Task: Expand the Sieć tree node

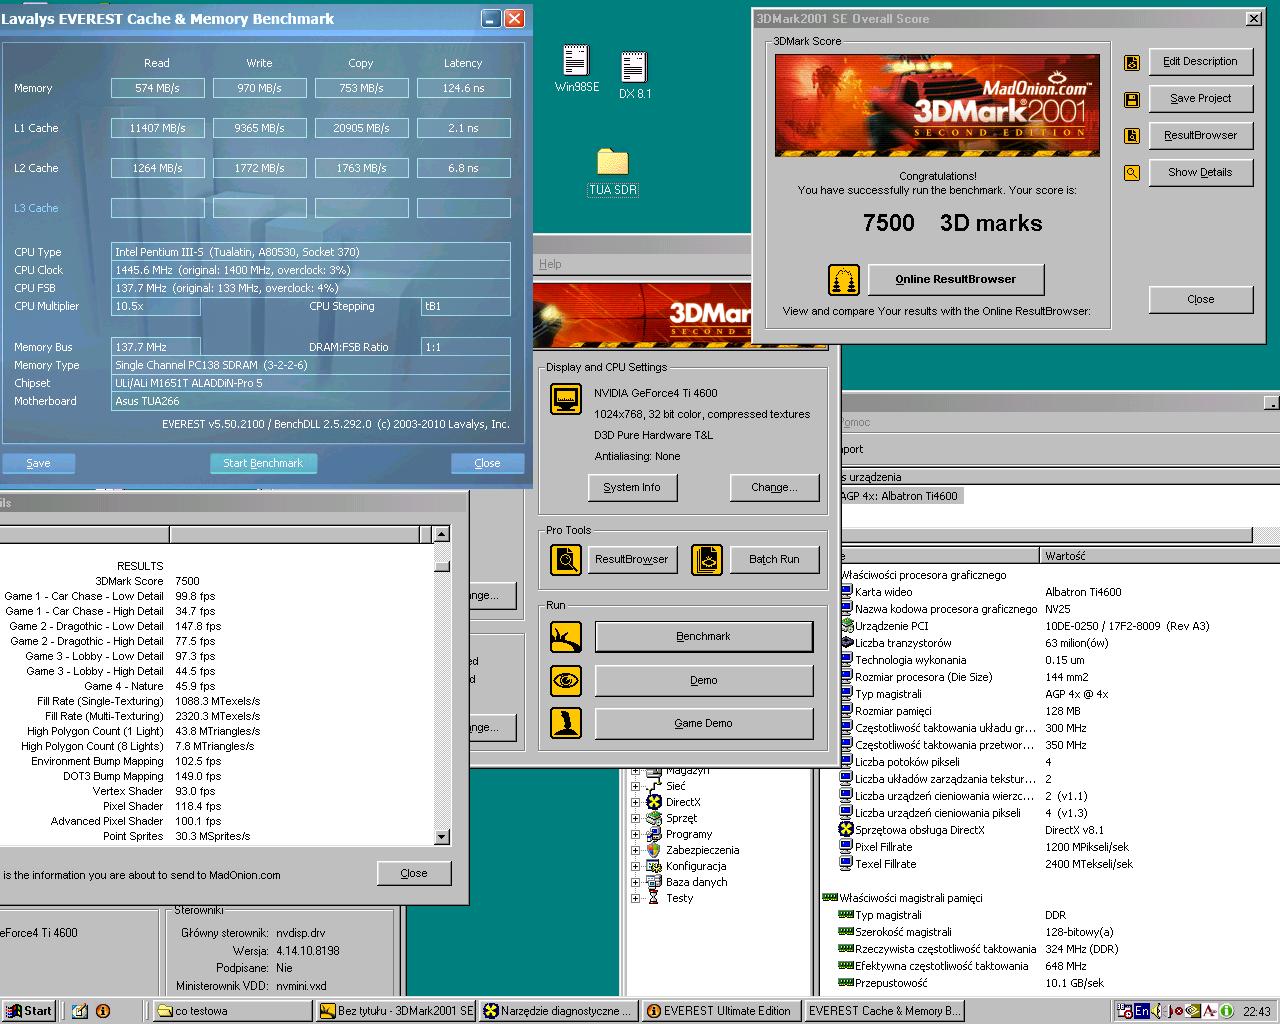Action: tap(635, 786)
